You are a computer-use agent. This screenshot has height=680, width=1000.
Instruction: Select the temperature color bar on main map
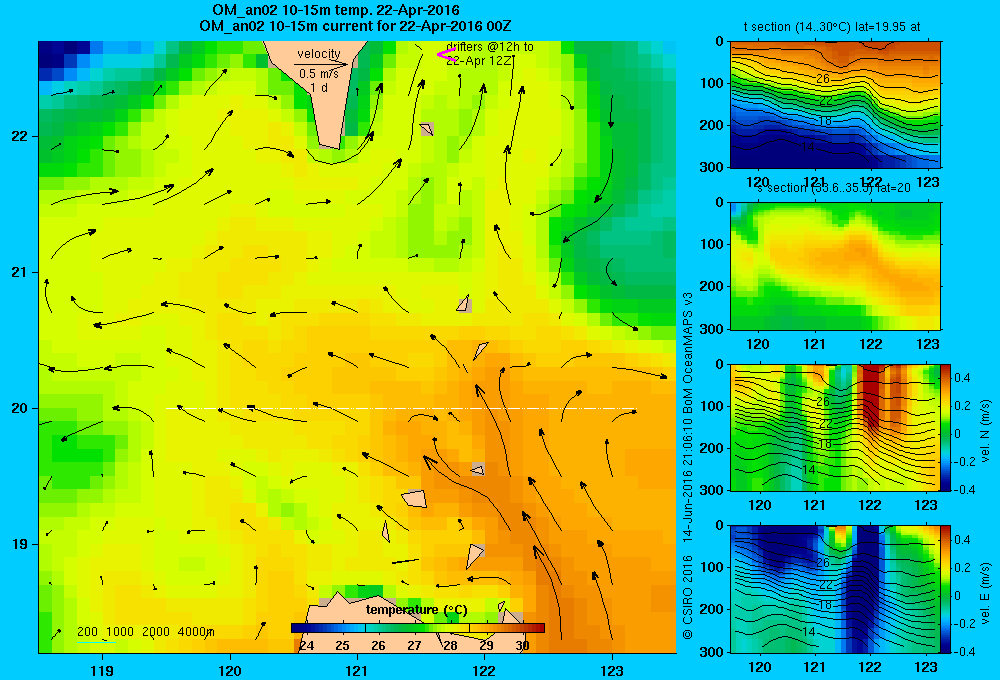(418, 628)
